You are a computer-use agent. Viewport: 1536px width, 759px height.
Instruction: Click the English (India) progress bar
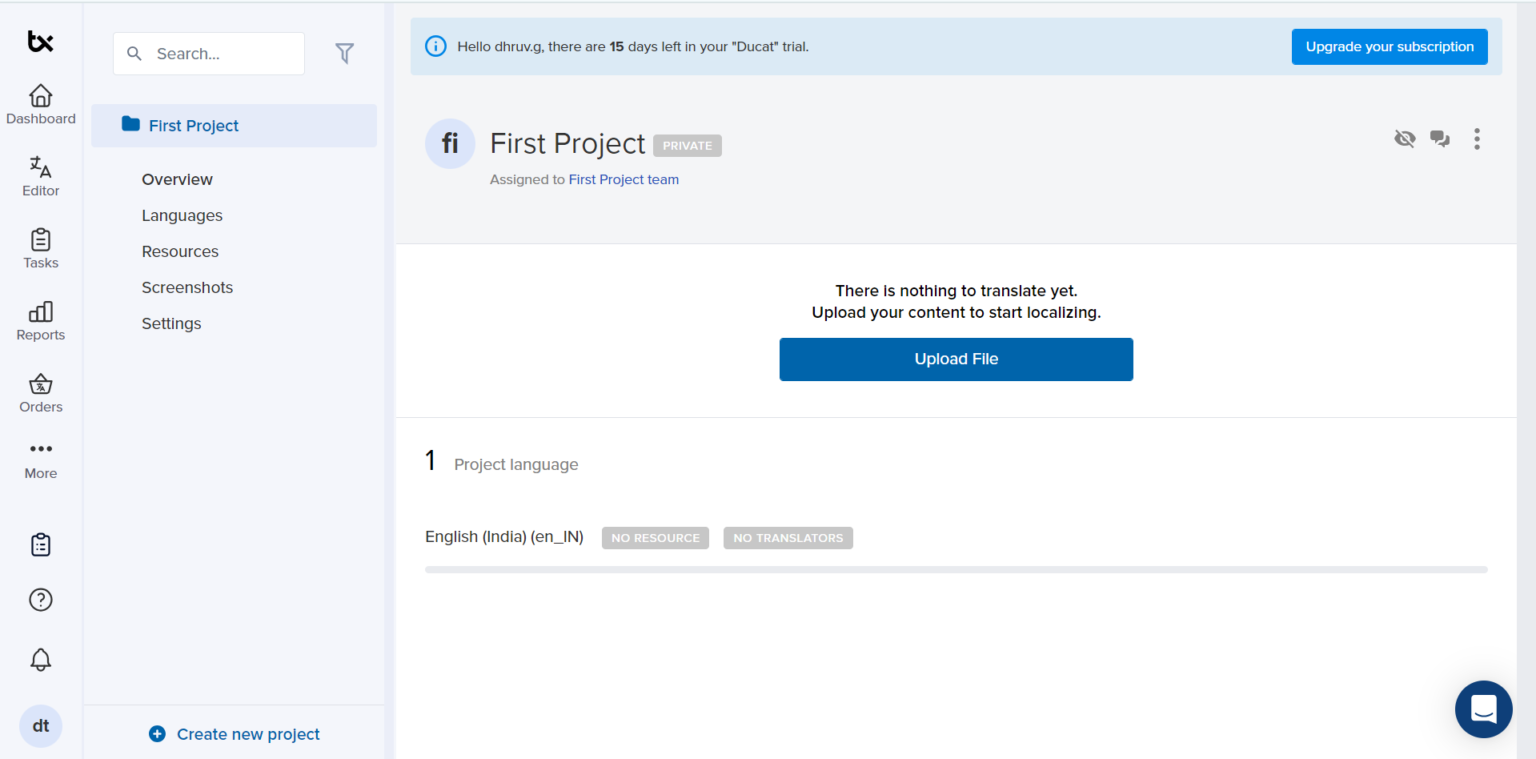pyautogui.click(x=955, y=570)
